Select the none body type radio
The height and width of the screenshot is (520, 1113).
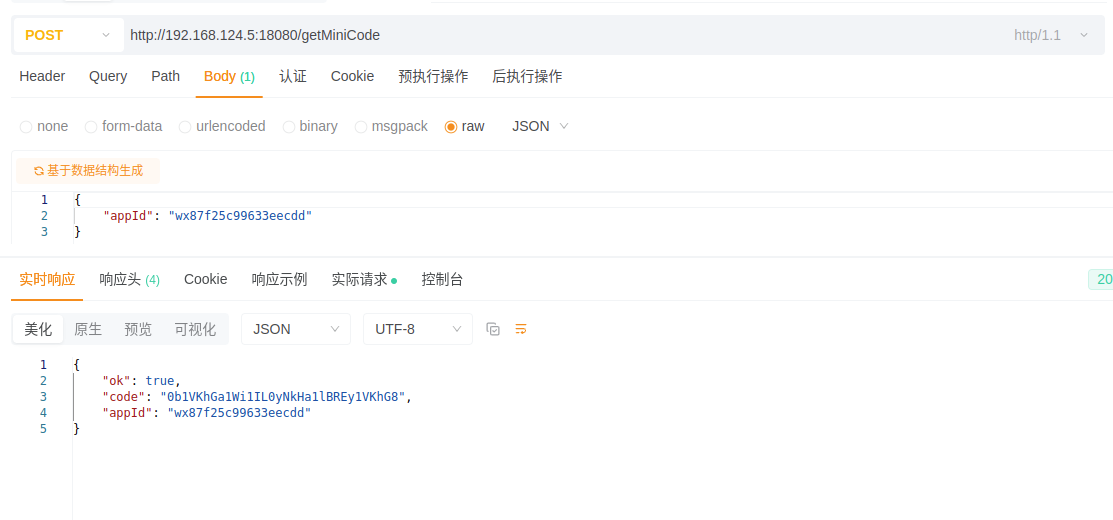click(26, 127)
